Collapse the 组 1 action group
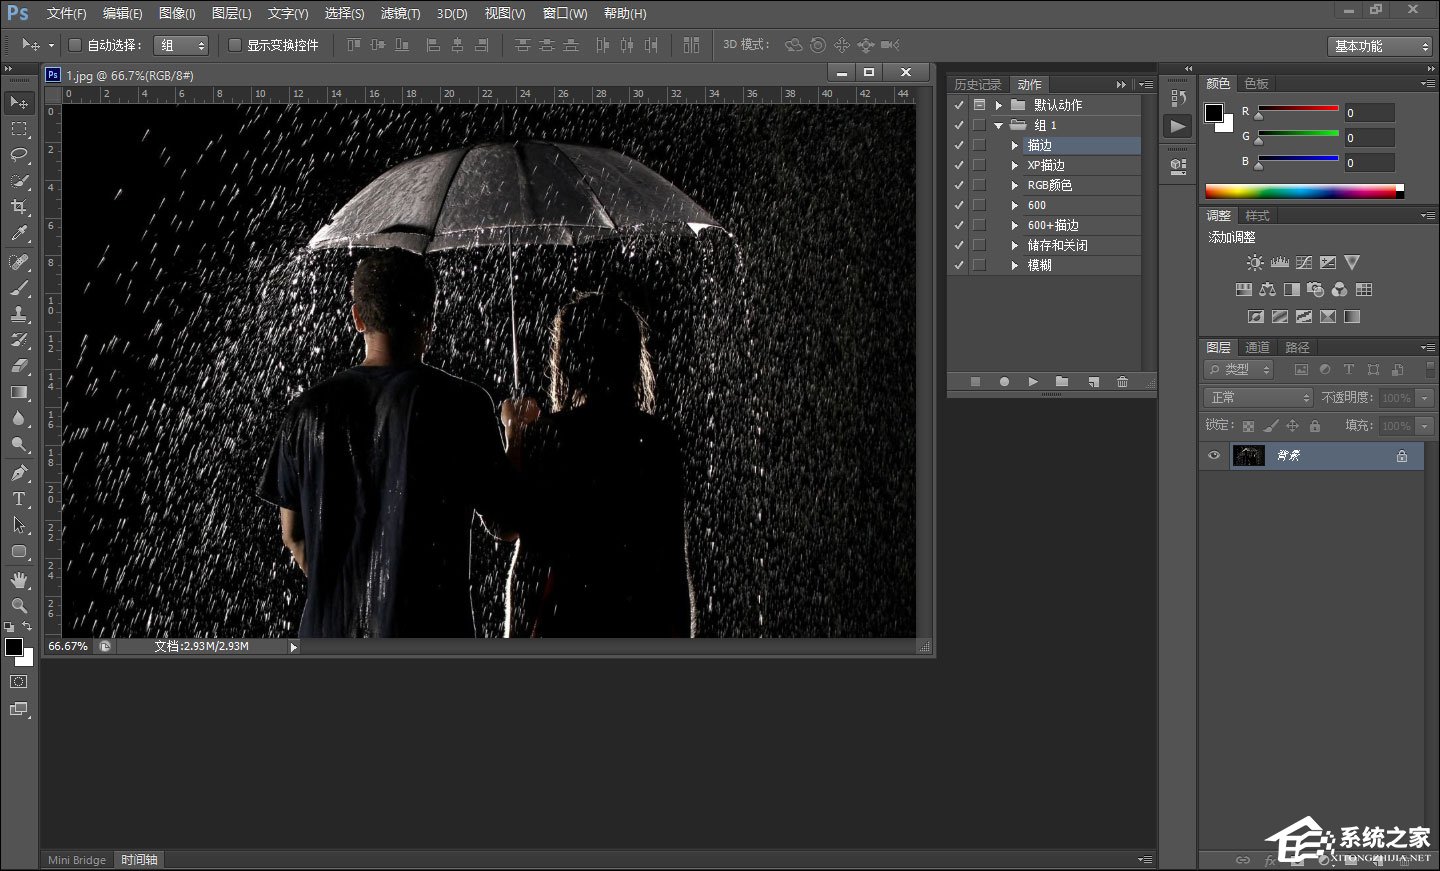Viewport: 1440px width, 871px height. pos(998,126)
